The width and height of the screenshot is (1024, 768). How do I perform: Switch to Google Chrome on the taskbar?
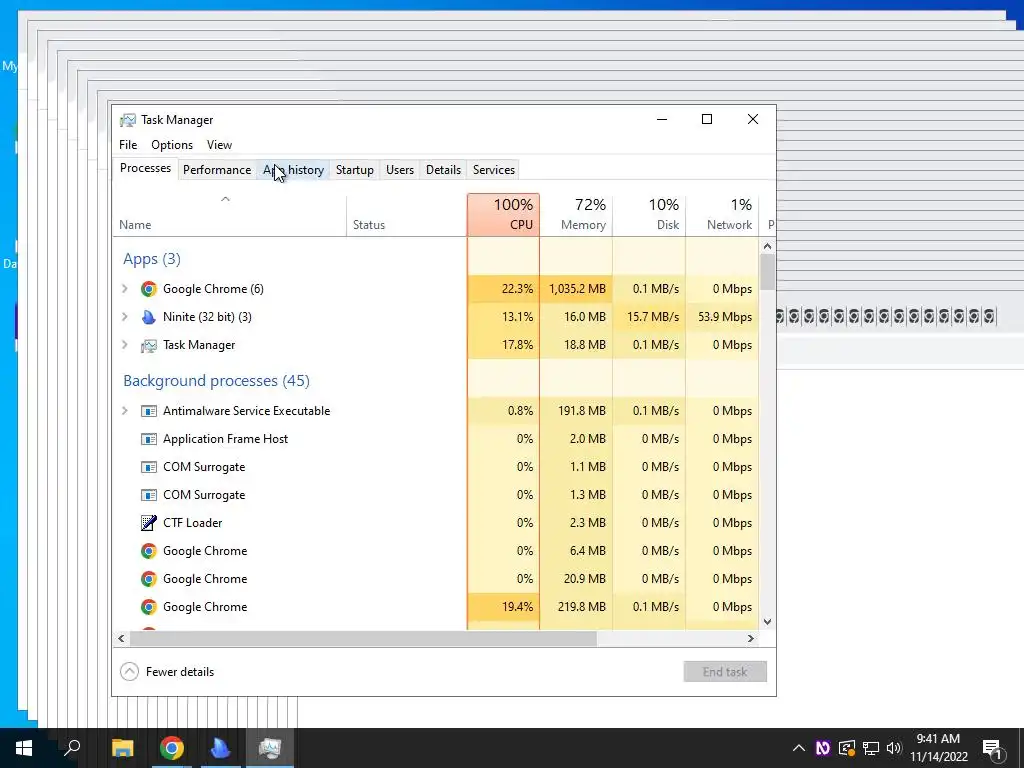click(172, 748)
